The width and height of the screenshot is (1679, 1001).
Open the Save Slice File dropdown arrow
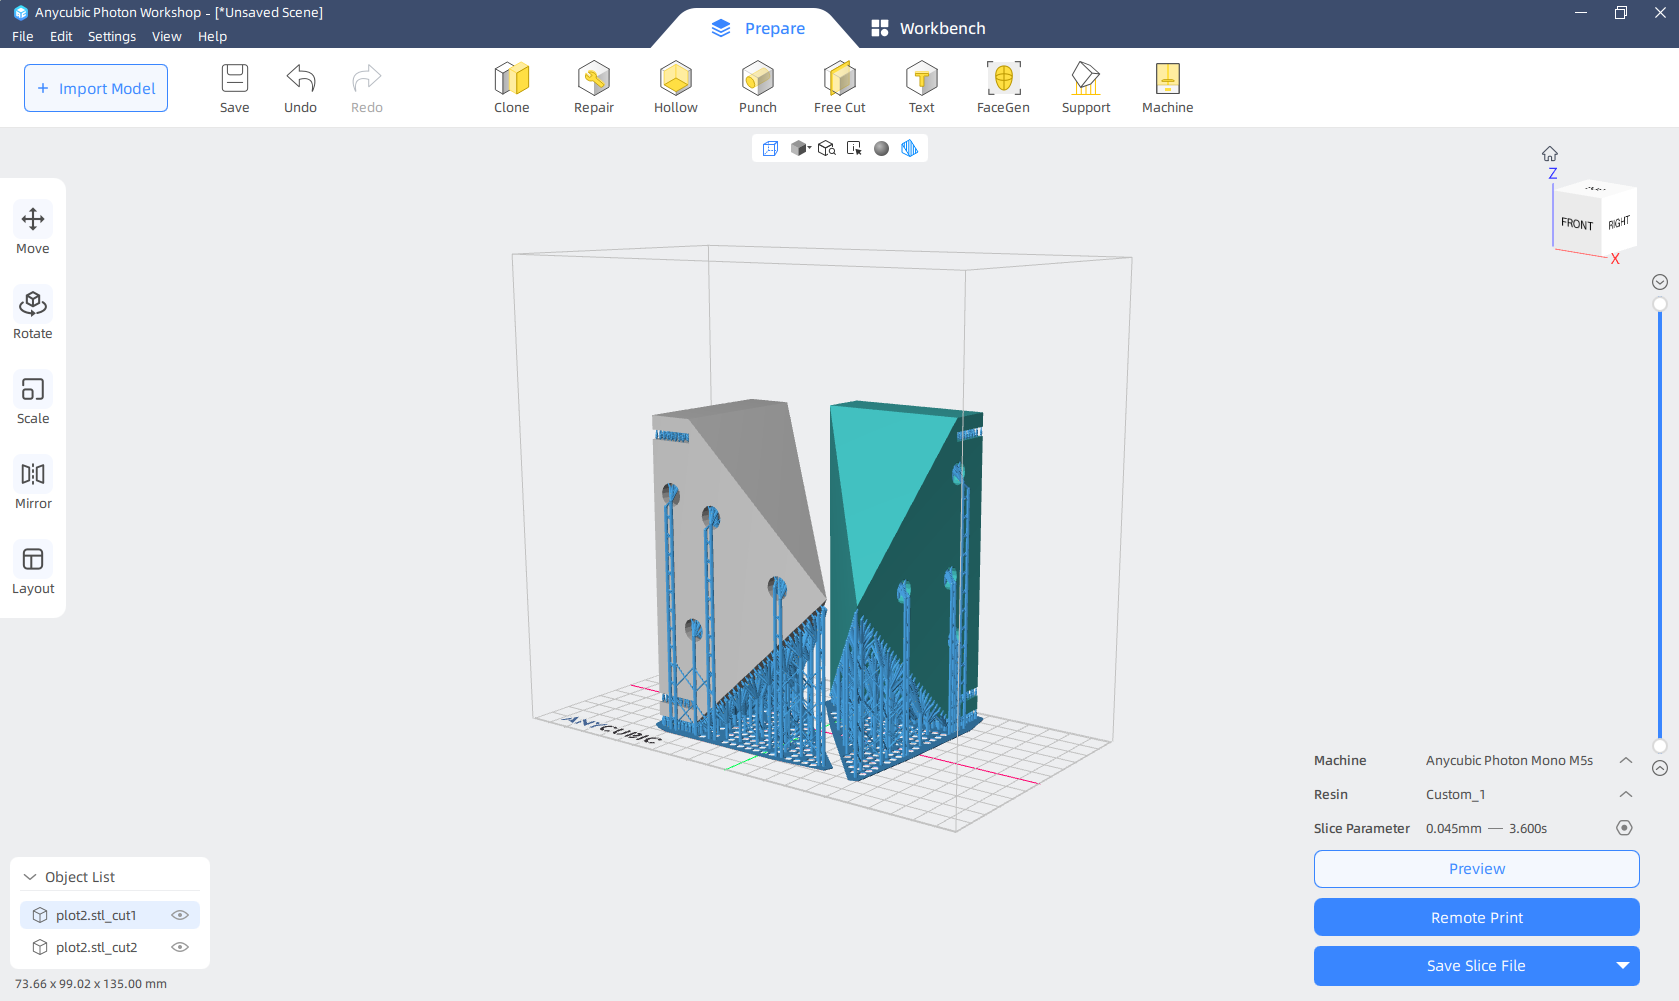pyautogui.click(x=1622, y=966)
